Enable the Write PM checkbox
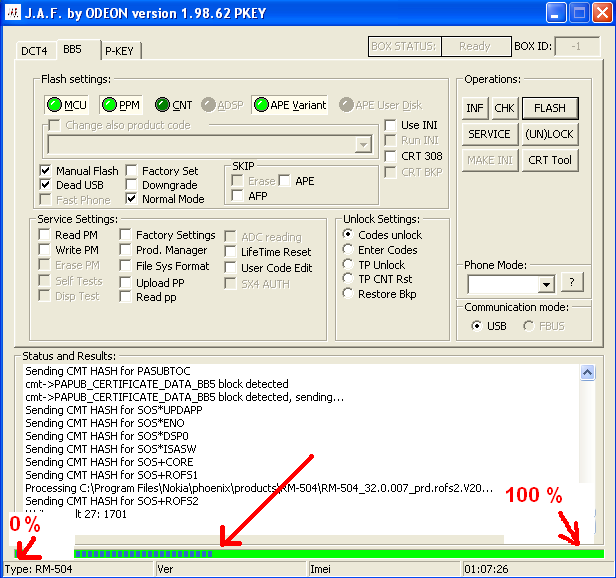The height and width of the screenshot is (578, 616). 44,250
